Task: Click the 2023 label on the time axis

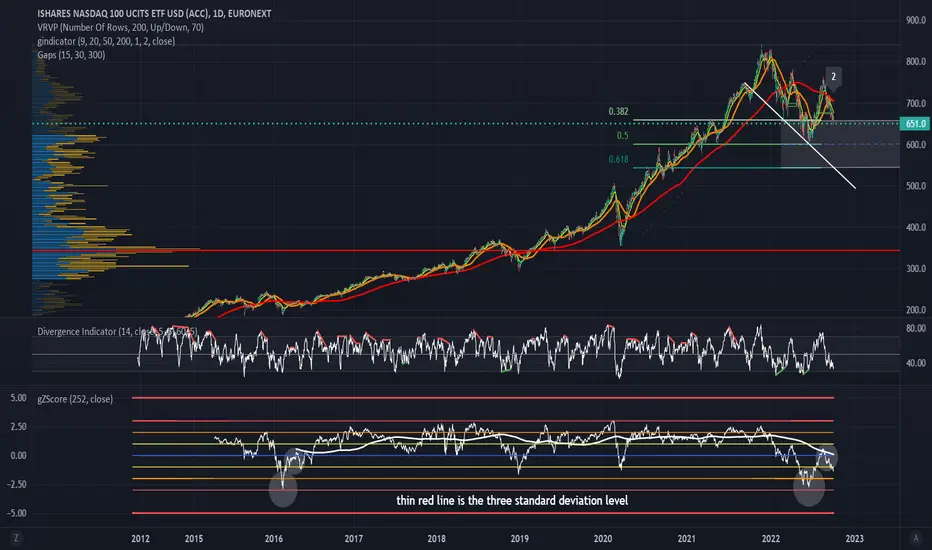Action: (x=854, y=539)
